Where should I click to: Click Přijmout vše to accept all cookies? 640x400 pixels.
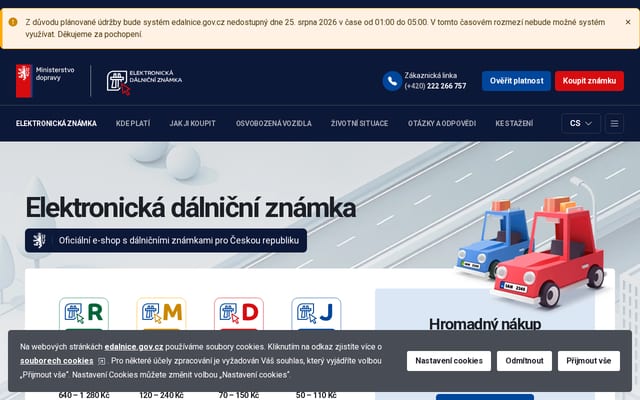coord(589,361)
